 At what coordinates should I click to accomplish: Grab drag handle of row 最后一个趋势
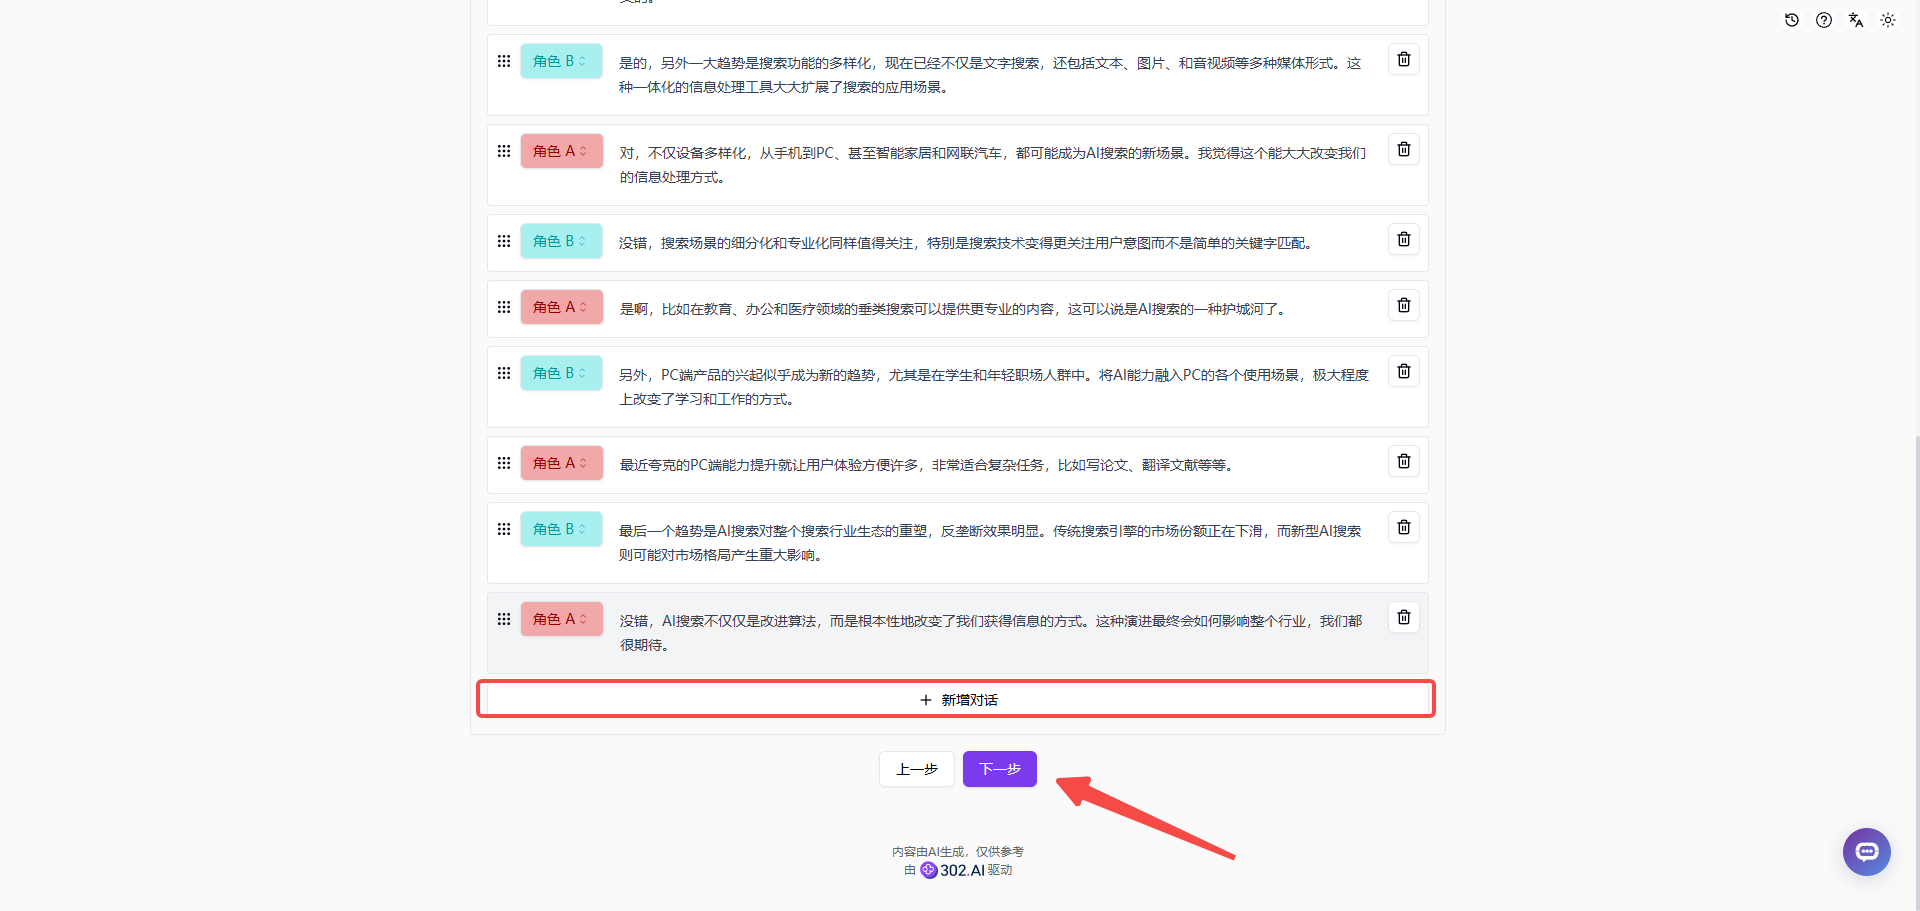tap(504, 529)
